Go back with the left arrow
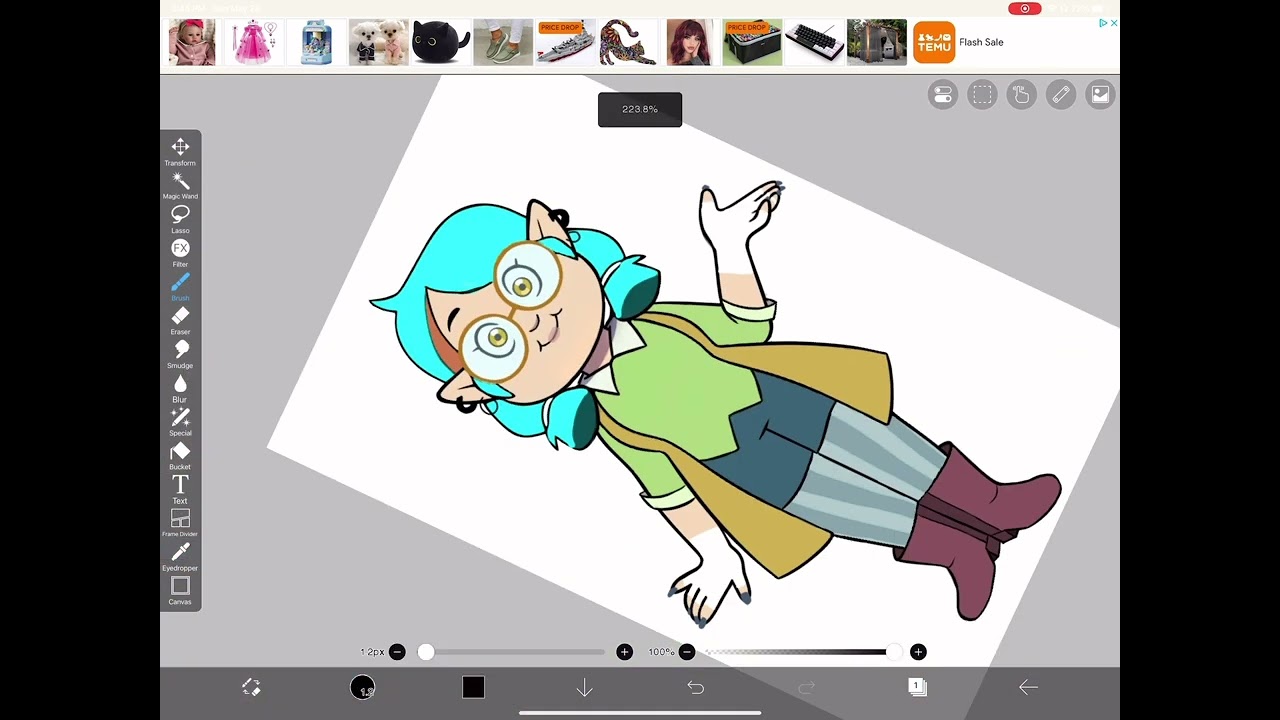 pyautogui.click(x=1028, y=687)
